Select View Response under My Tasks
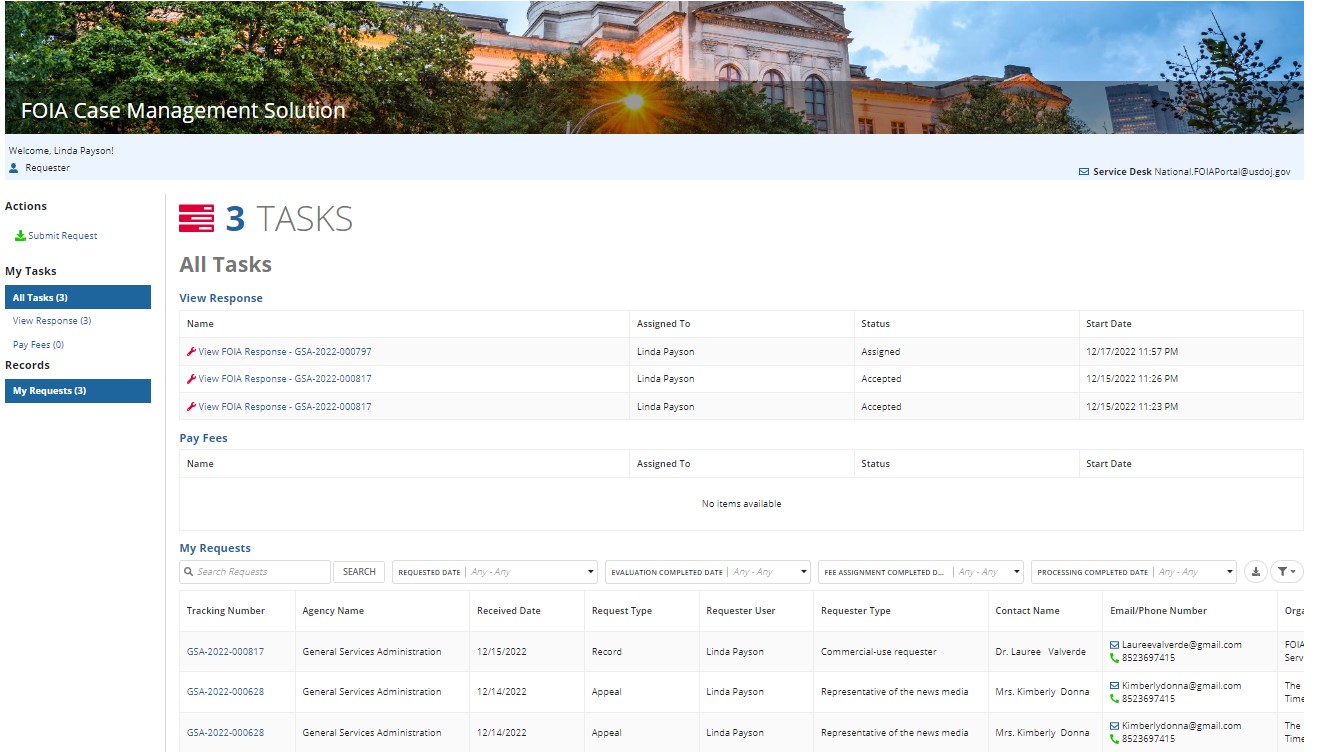Viewport: 1318px width, 752px height. pos(51,320)
